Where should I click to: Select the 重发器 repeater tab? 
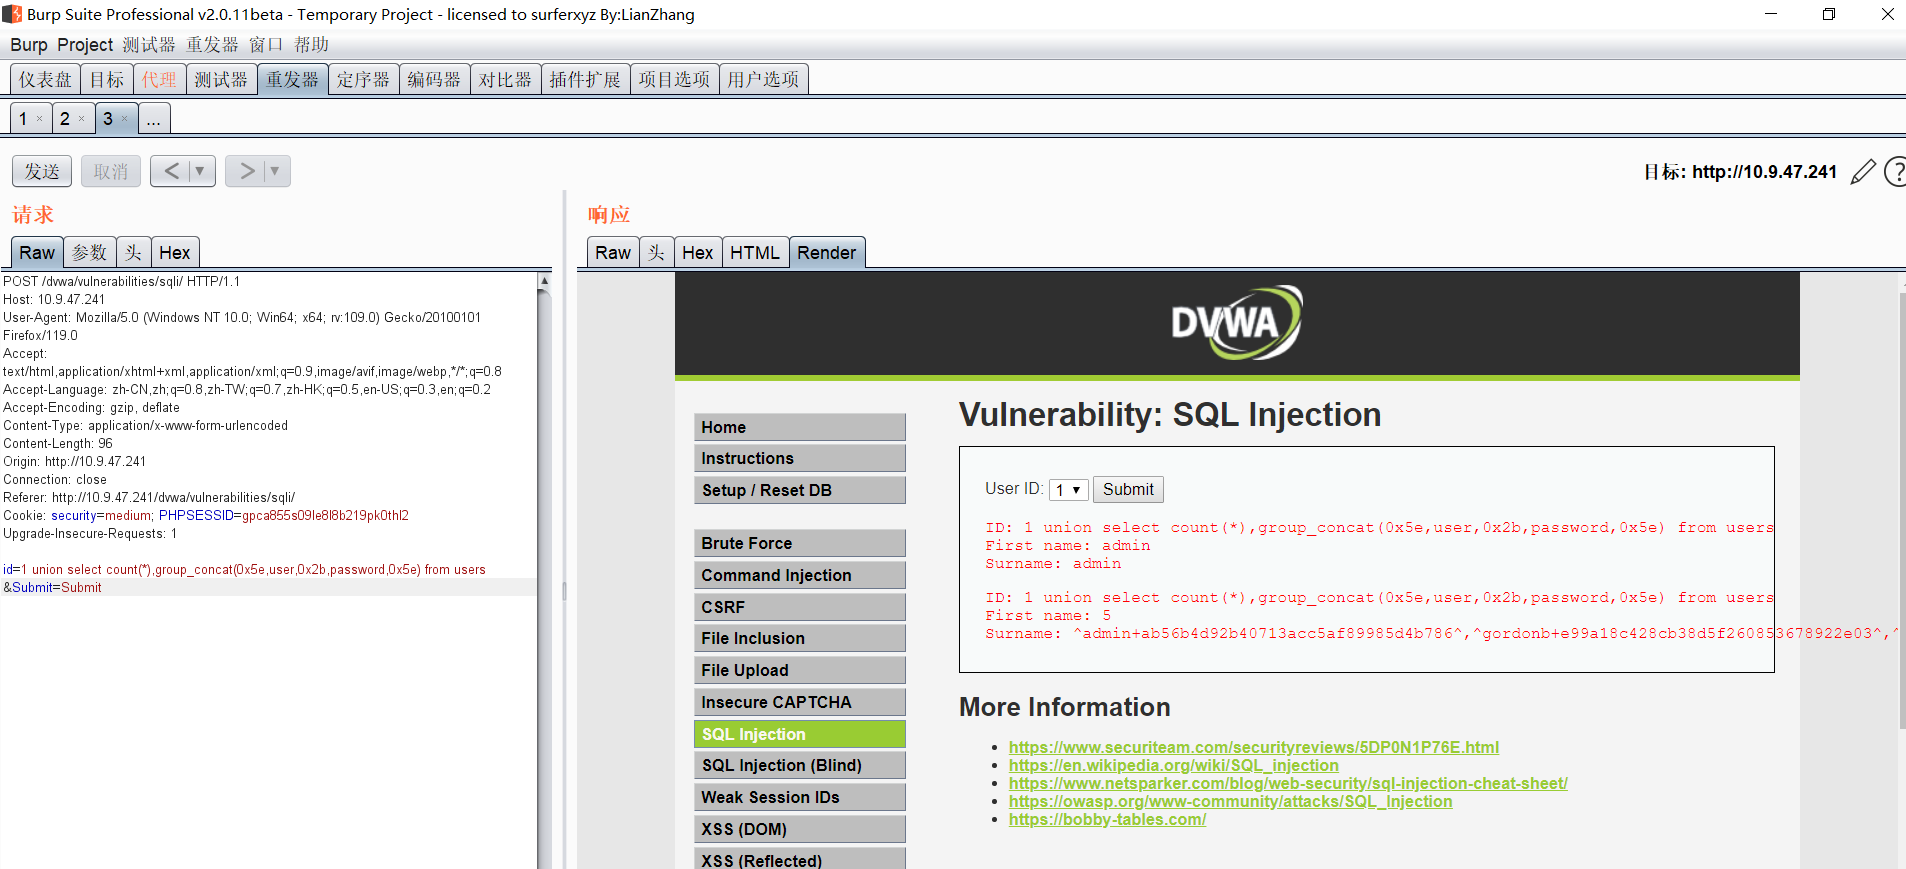pyautogui.click(x=292, y=79)
